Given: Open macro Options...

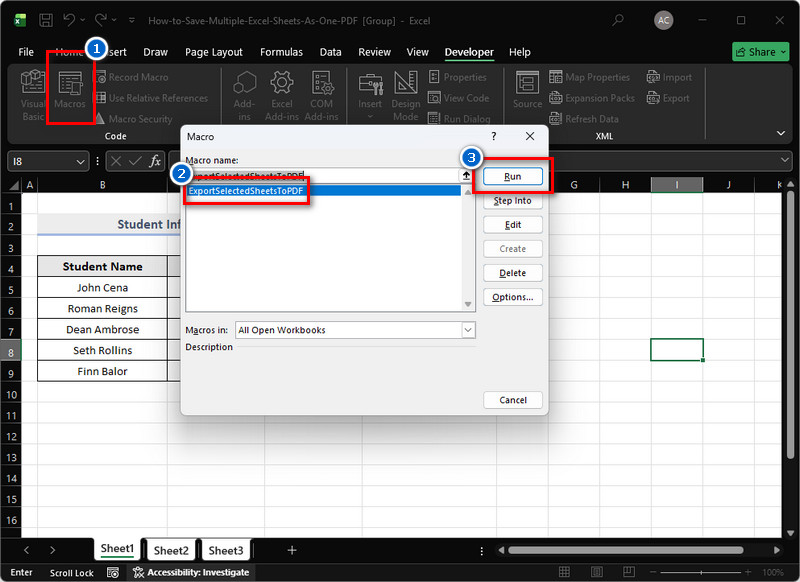Looking at the screenshot, I should [x=513, y=297].
